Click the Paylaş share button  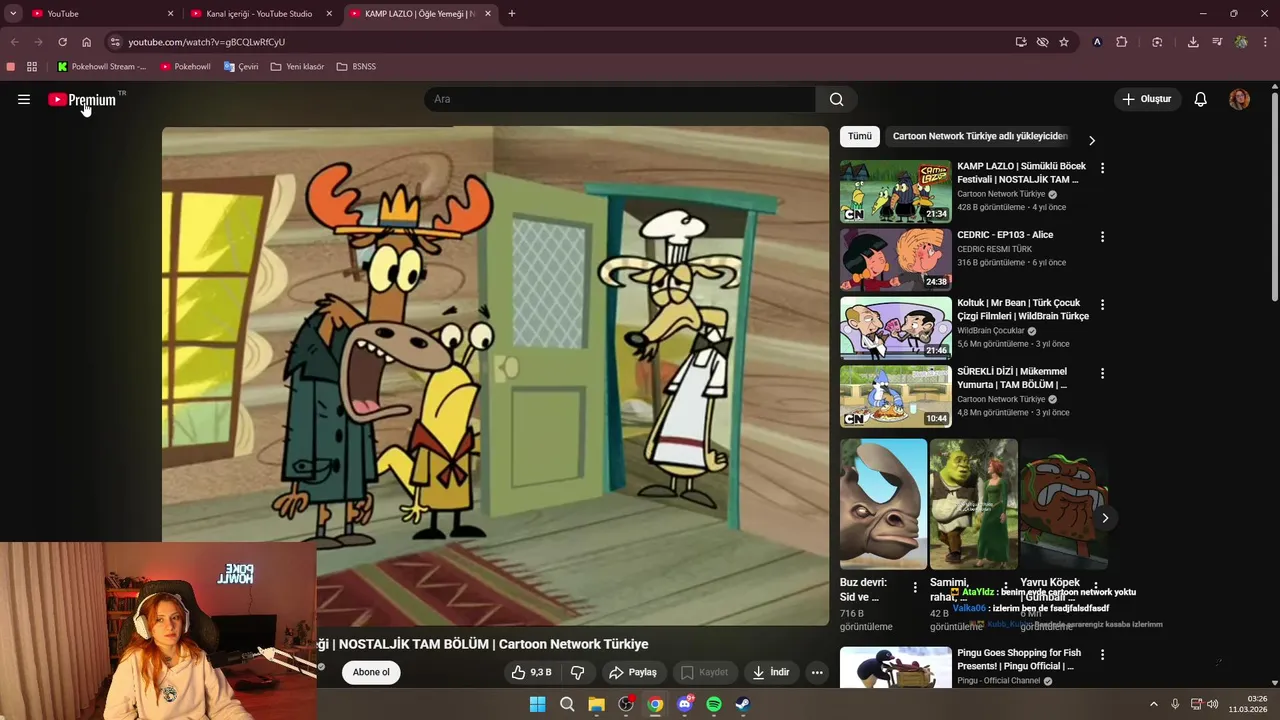pos(633,672)
